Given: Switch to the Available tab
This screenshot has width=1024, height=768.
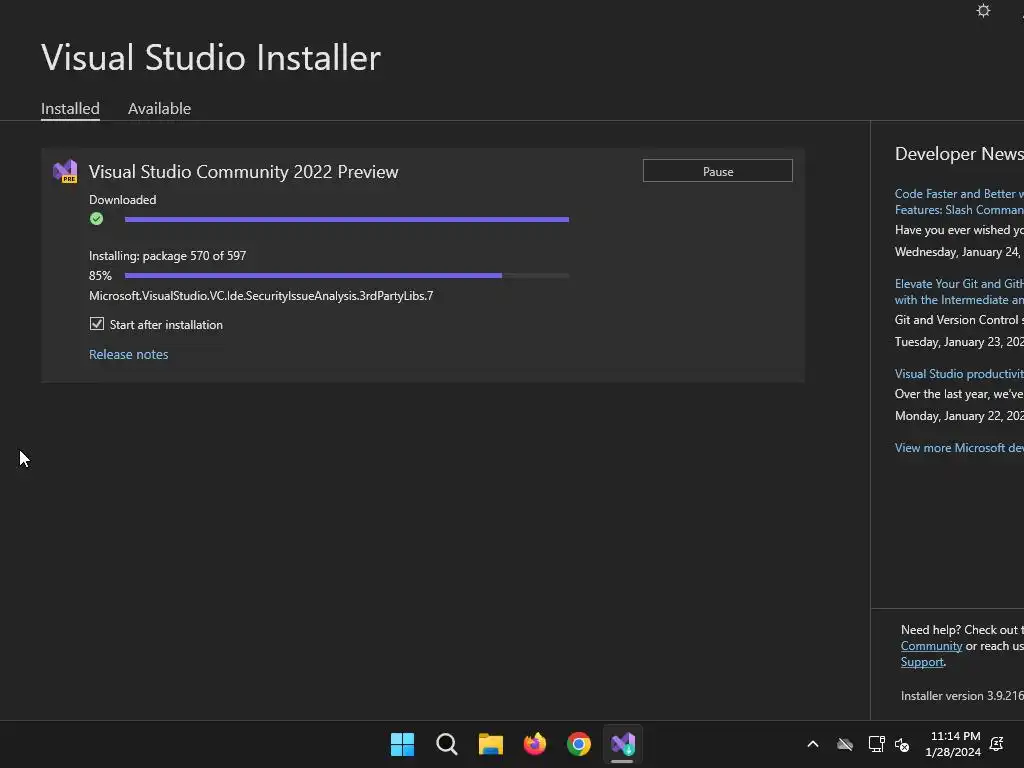Looking at the screenshot, I should [159, 108].
